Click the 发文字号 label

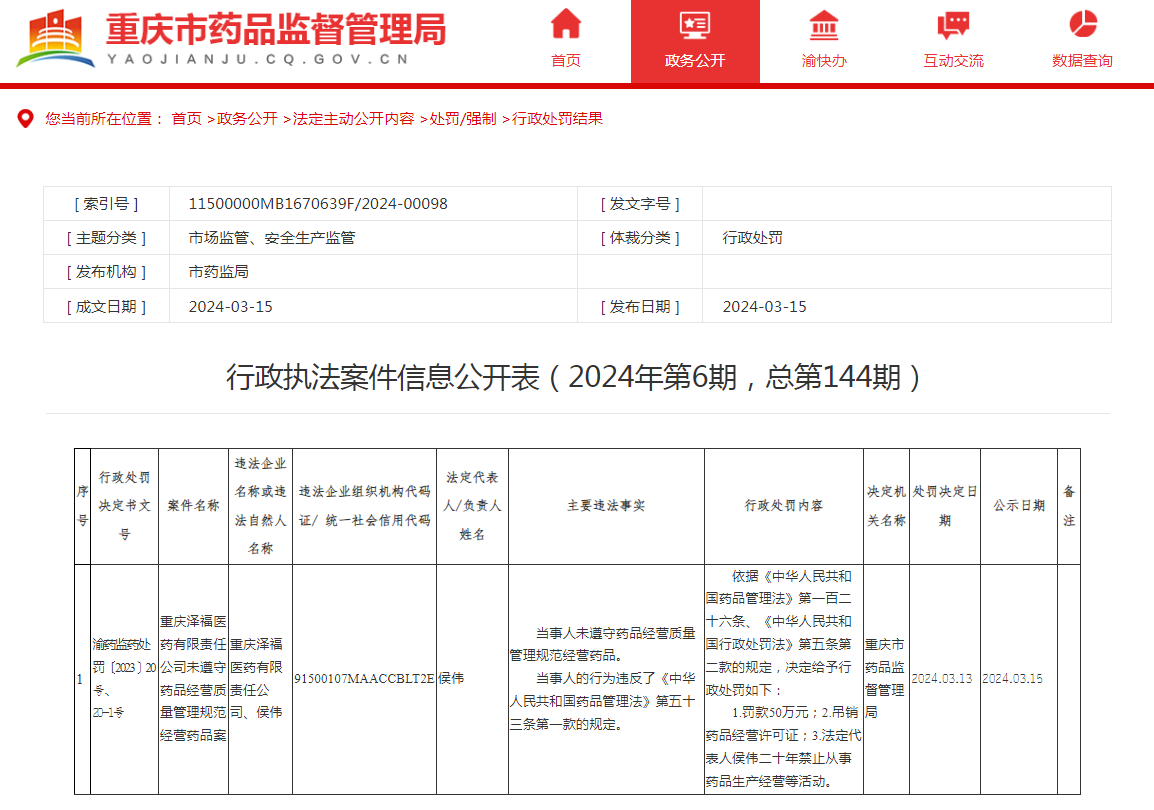click(640, 204)
